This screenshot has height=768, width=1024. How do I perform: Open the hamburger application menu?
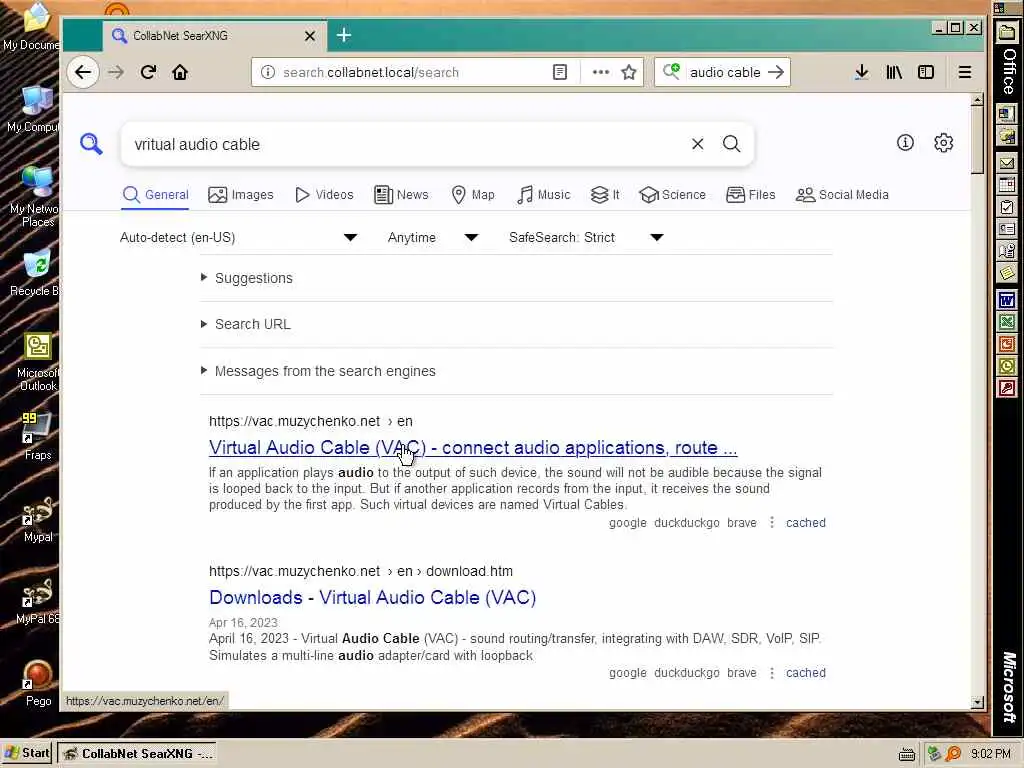coord(965,72)
